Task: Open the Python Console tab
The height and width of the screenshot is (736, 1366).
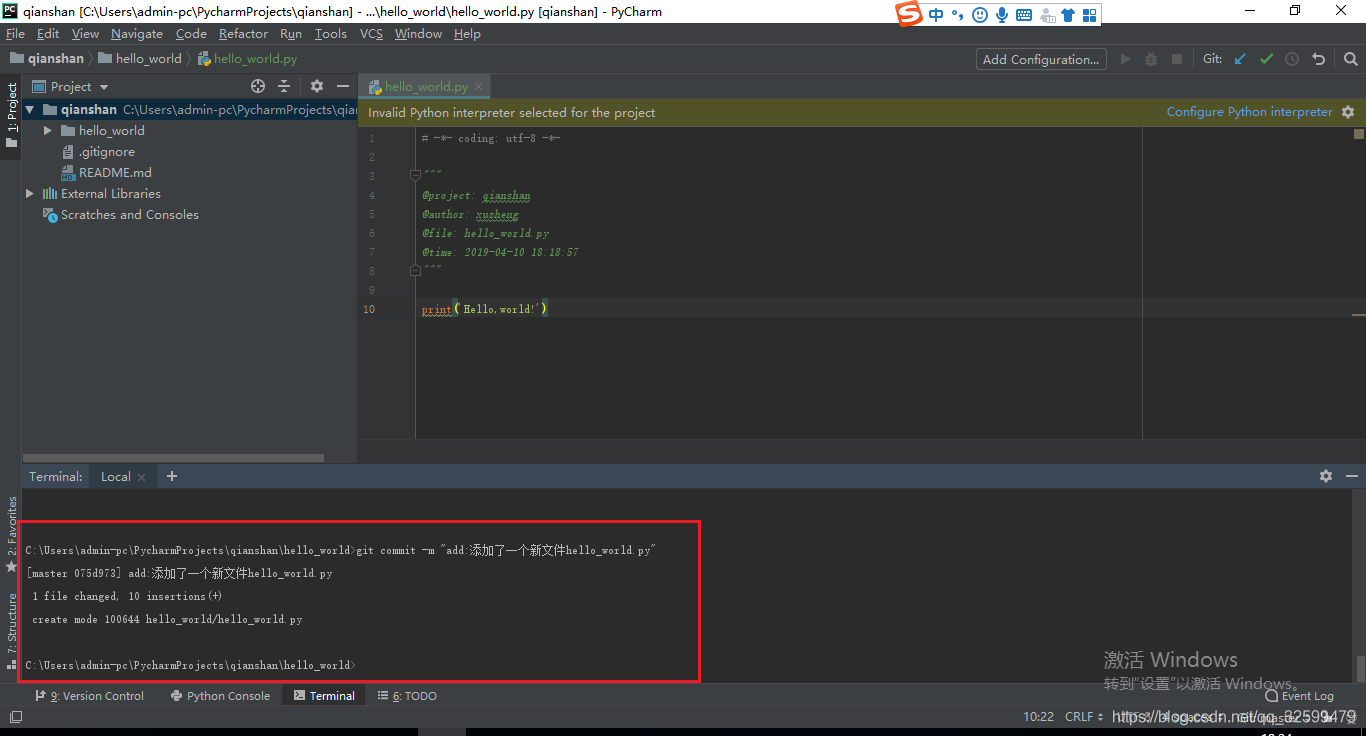Action: click(220, 696)
